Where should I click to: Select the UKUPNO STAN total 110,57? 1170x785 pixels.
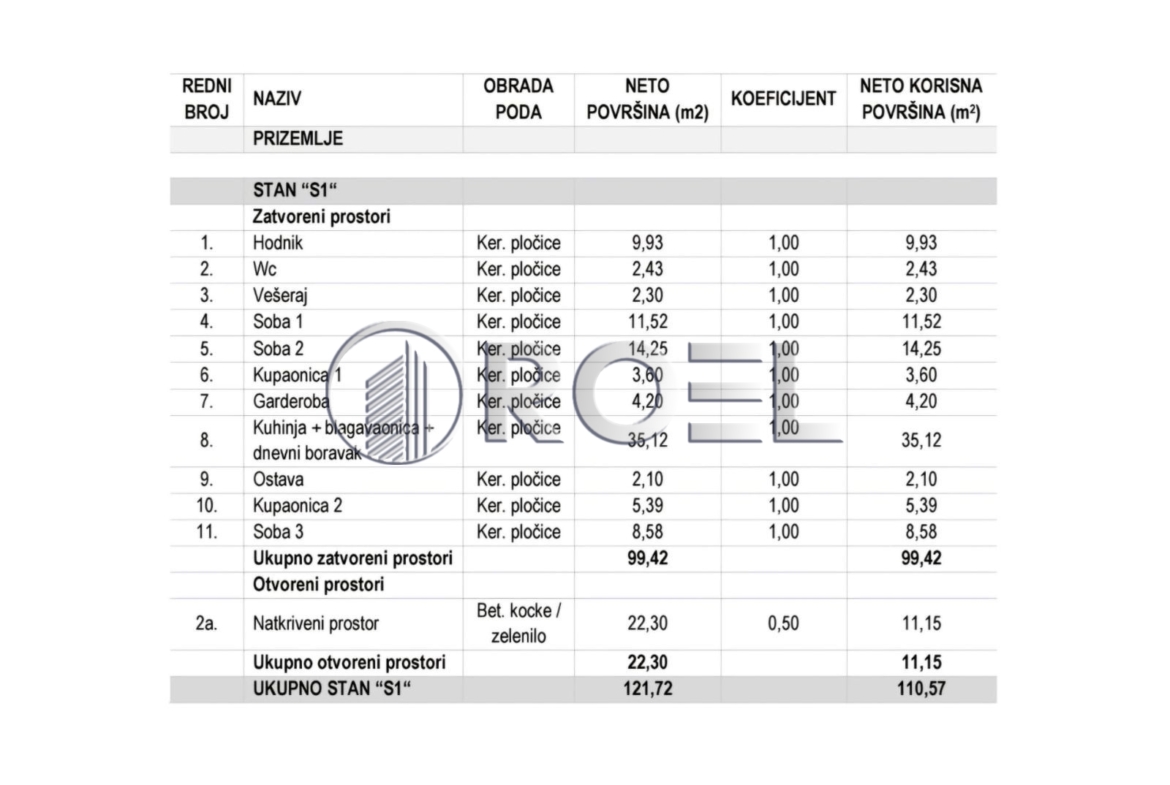pyautogui.click(x=921, y=689)
